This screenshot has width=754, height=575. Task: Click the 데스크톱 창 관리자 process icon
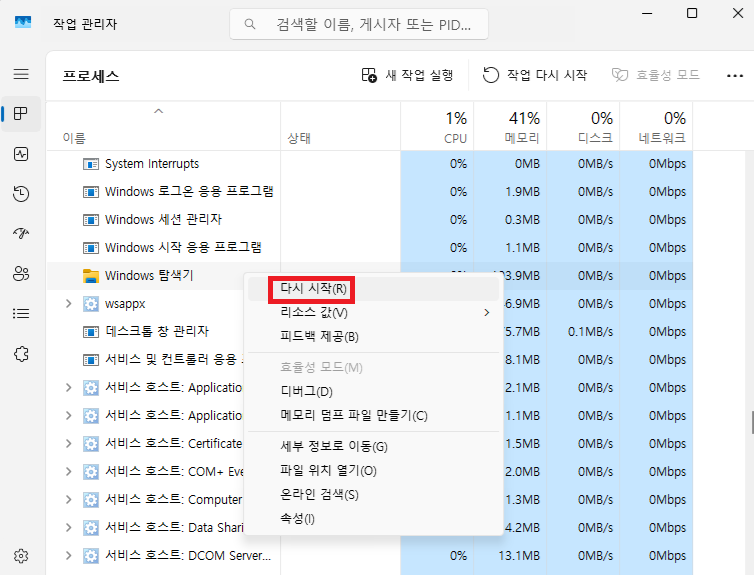pyautogui.click(x=91, y=332)
